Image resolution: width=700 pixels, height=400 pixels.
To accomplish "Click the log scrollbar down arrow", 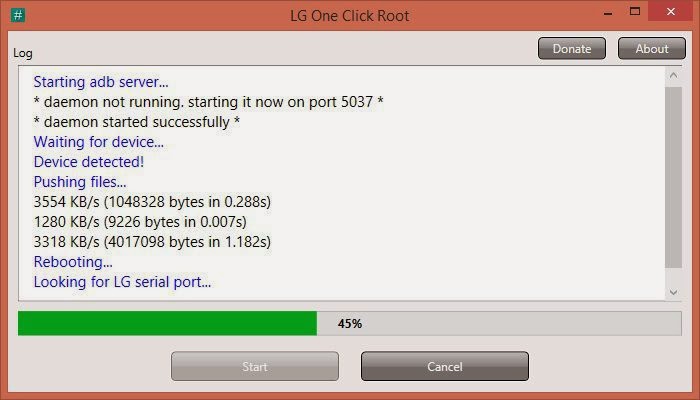I will click(673, 292).
